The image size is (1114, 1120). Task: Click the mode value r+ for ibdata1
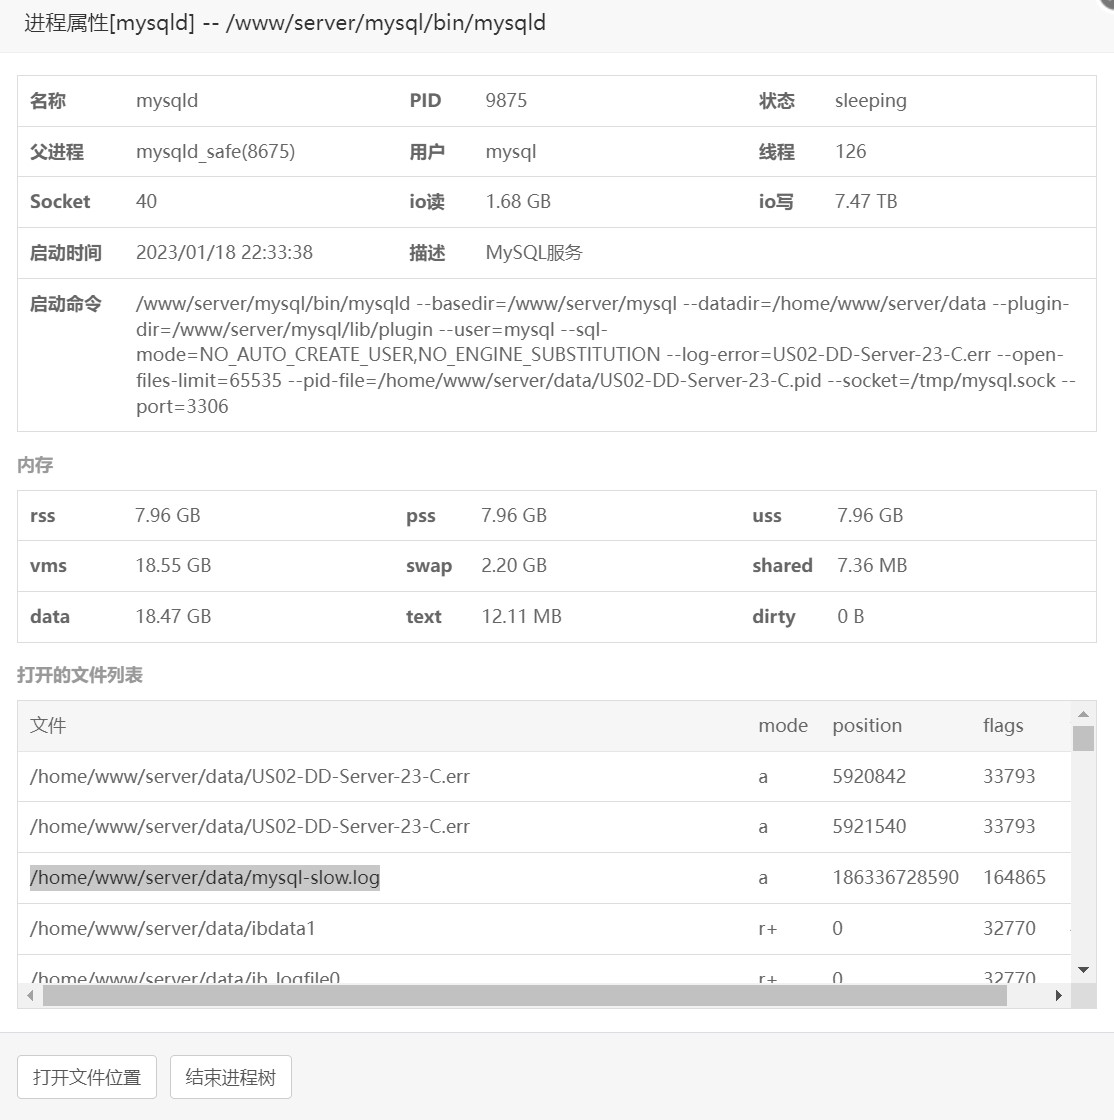768,928
